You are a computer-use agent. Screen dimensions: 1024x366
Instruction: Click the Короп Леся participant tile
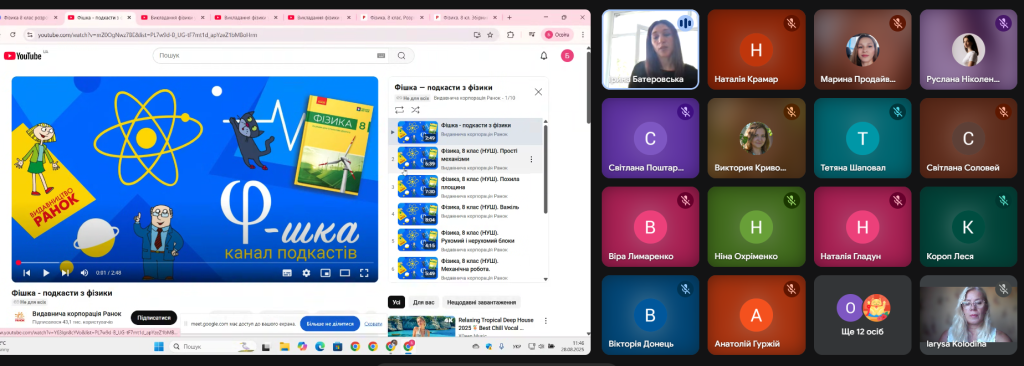coord(968,226)
